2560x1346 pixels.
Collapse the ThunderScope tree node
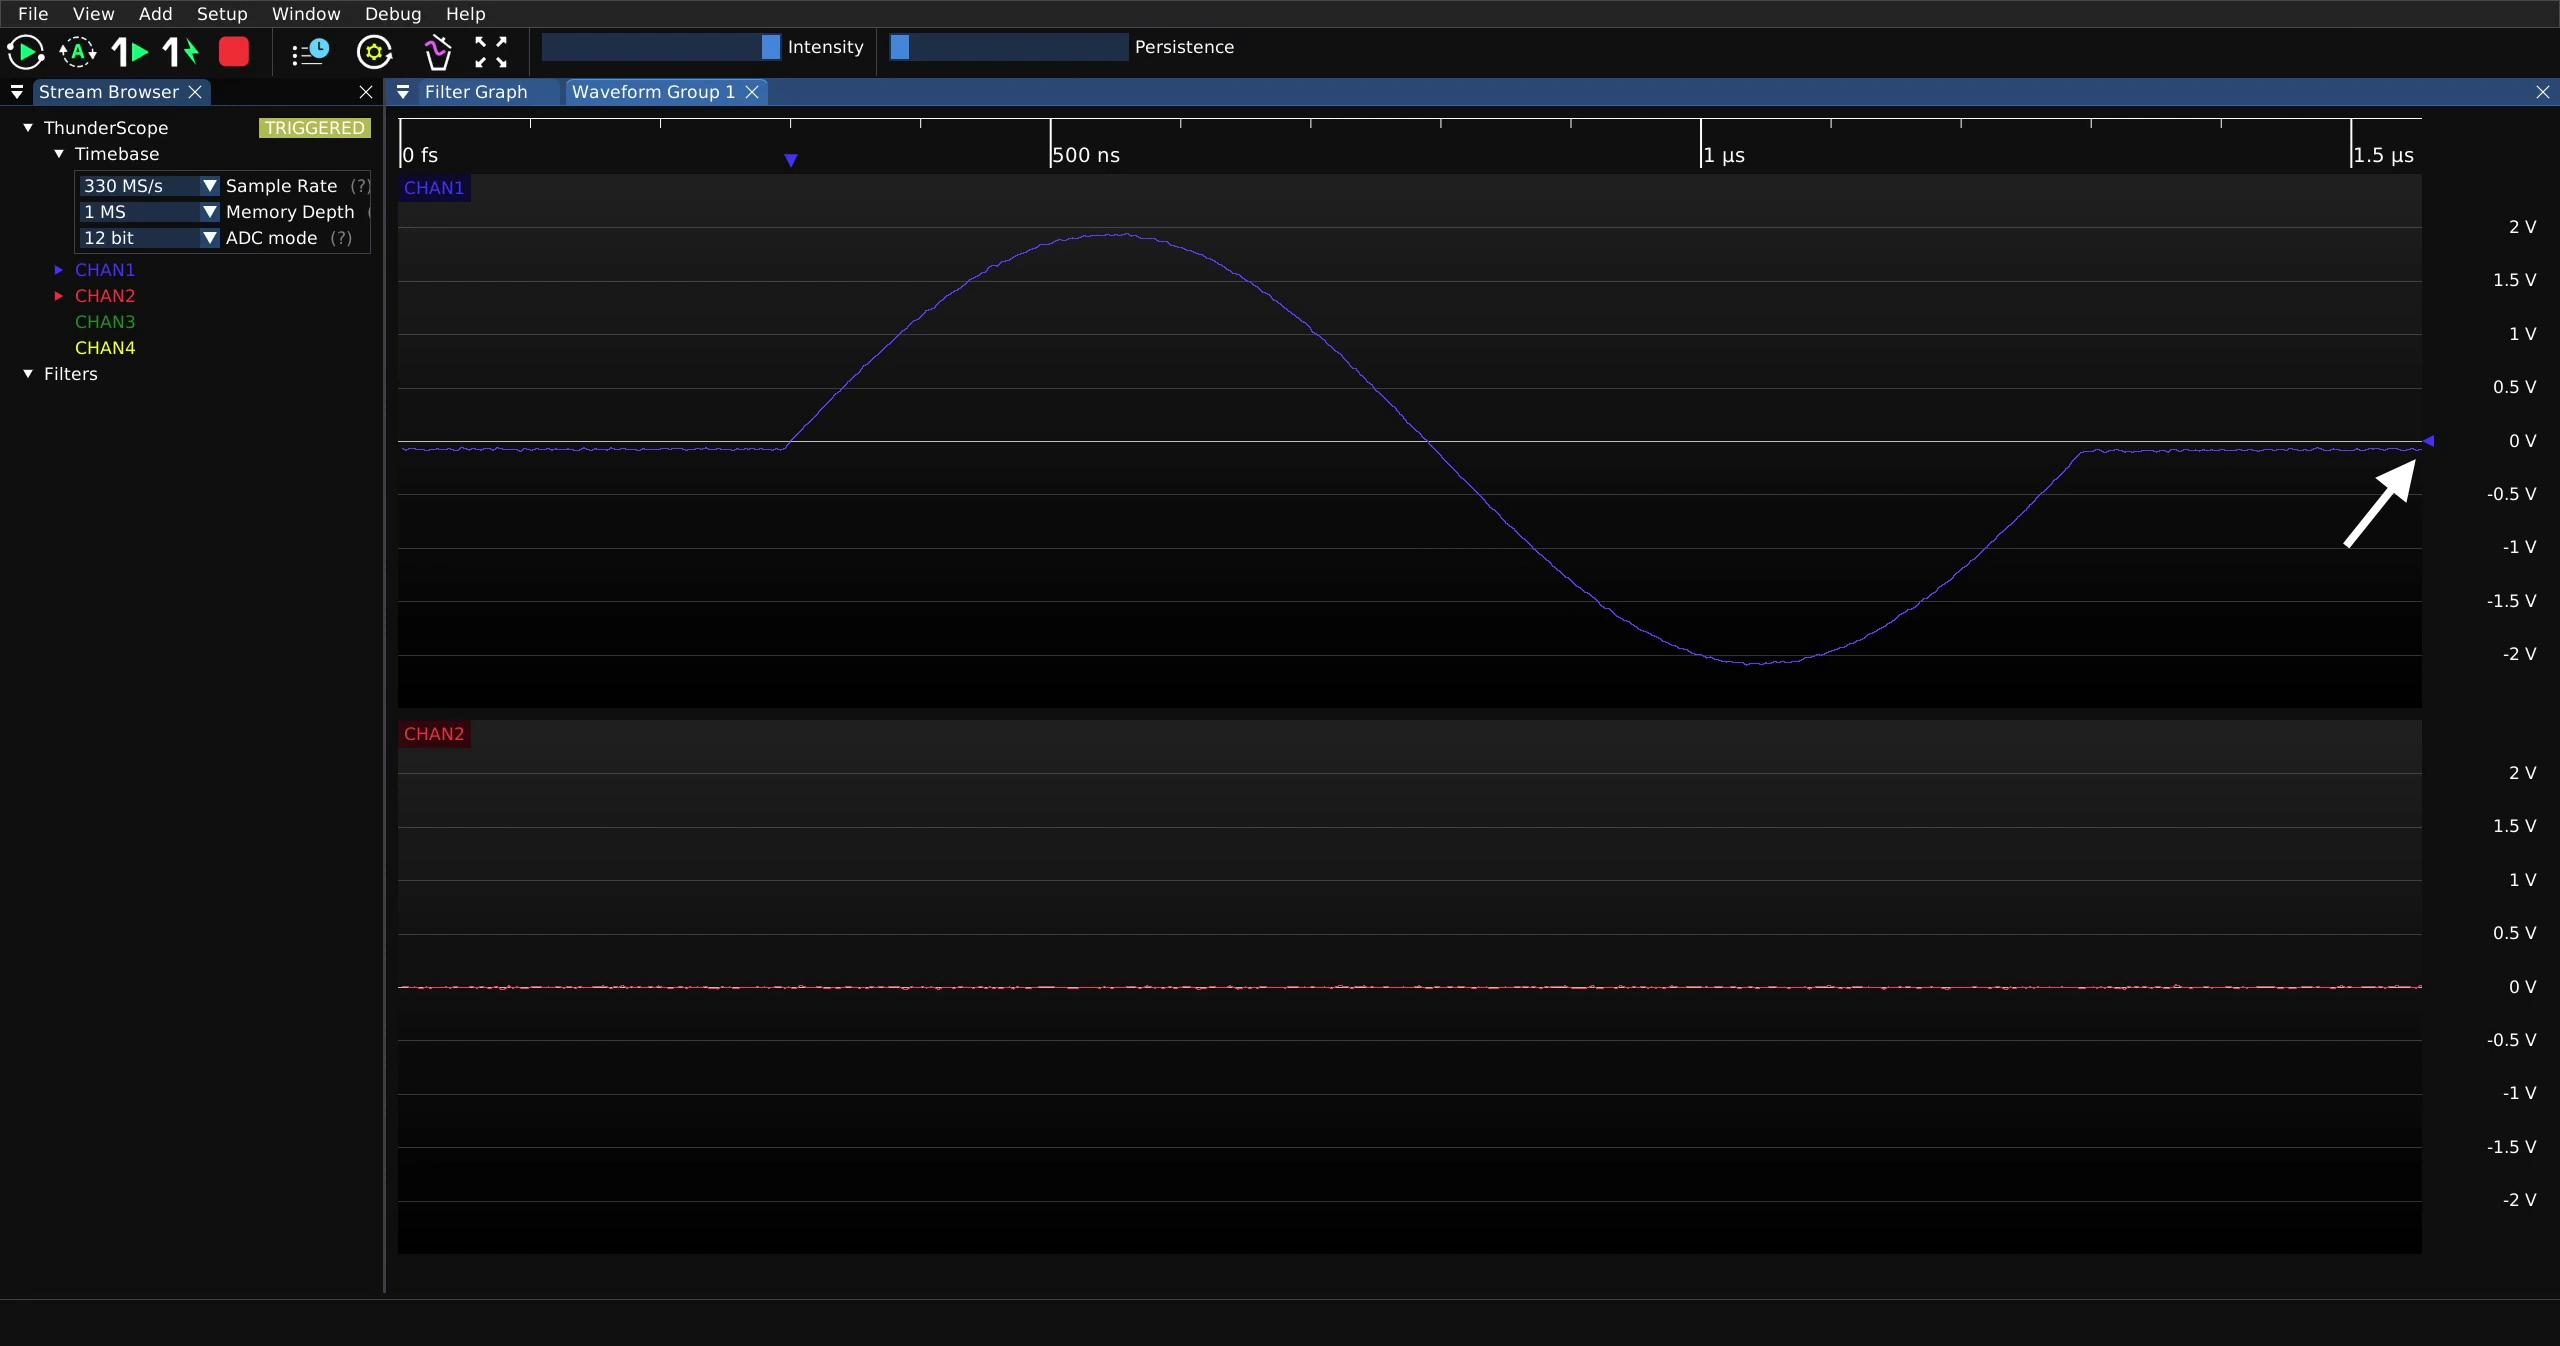click(x=28, y=128)
